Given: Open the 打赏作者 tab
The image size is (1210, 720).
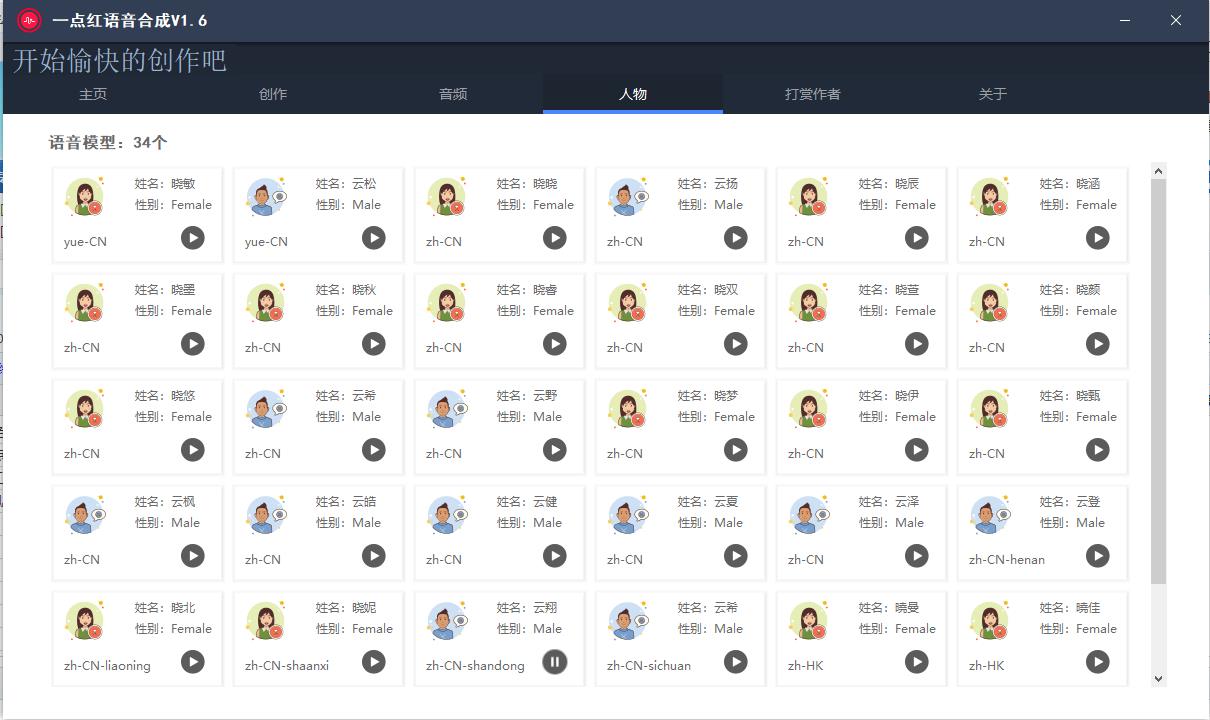Looking at the screenshot, I should (x=813, y=94).
